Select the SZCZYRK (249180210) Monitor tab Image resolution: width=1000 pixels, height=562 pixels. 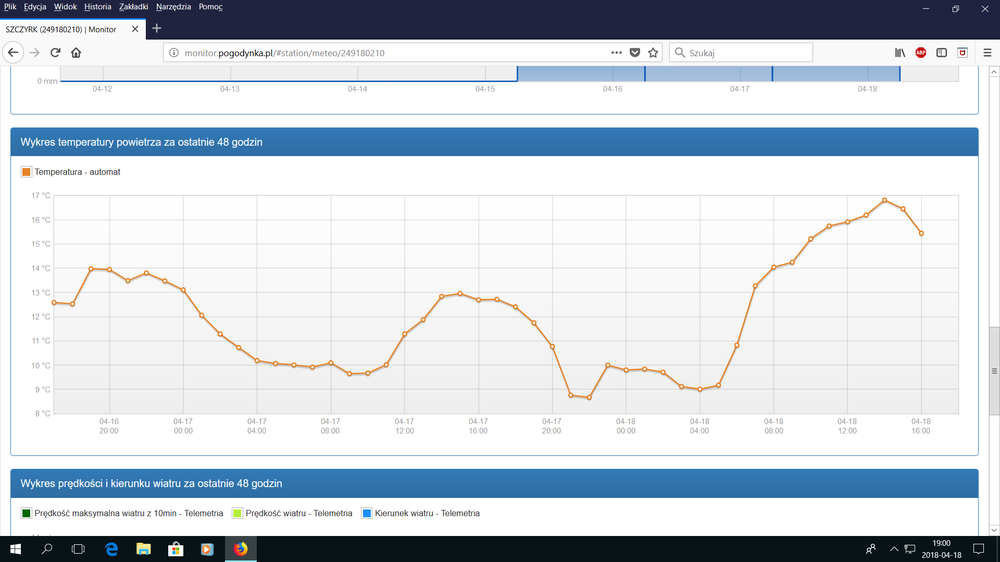[x=72, y=29]
